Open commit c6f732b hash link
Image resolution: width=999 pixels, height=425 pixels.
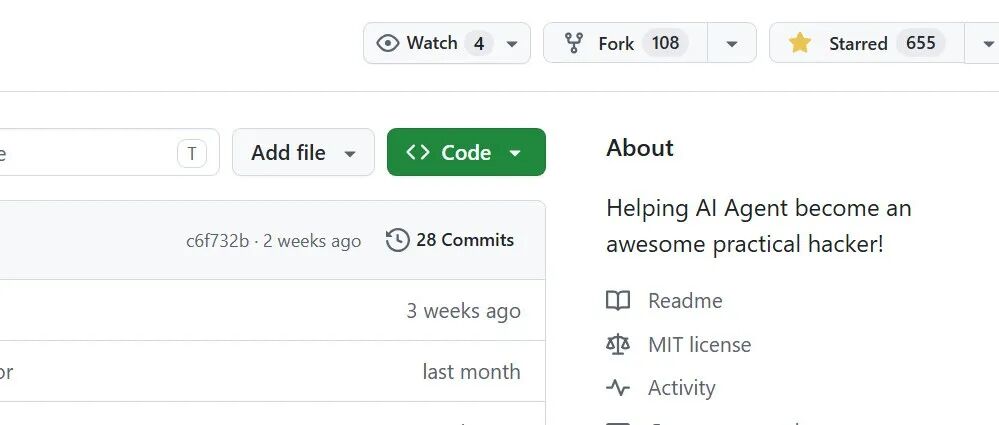point(217,241)
